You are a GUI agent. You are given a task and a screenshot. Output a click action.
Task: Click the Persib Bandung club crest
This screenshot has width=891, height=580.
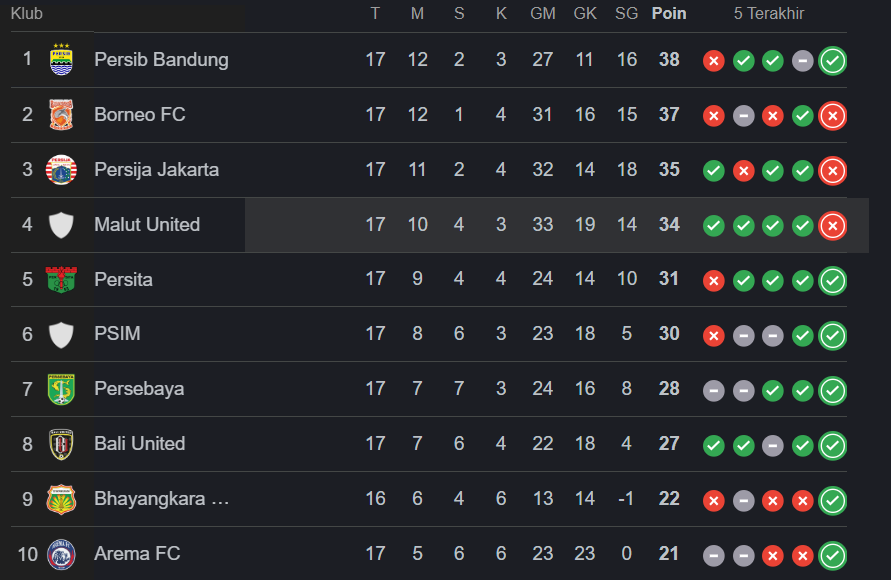60,60
